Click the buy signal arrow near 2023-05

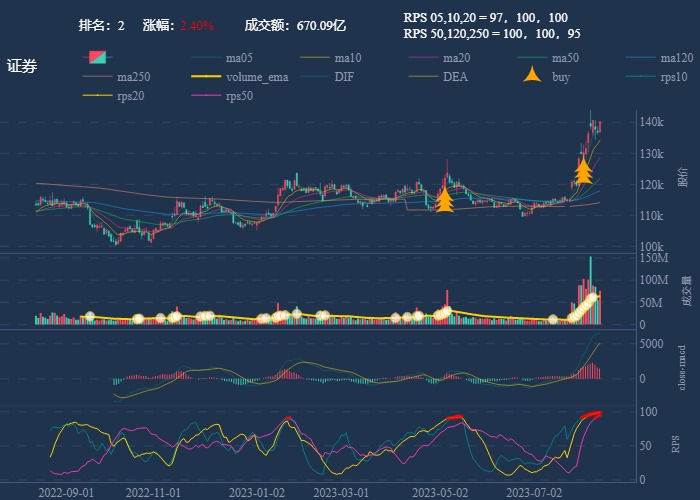point(445,202)
